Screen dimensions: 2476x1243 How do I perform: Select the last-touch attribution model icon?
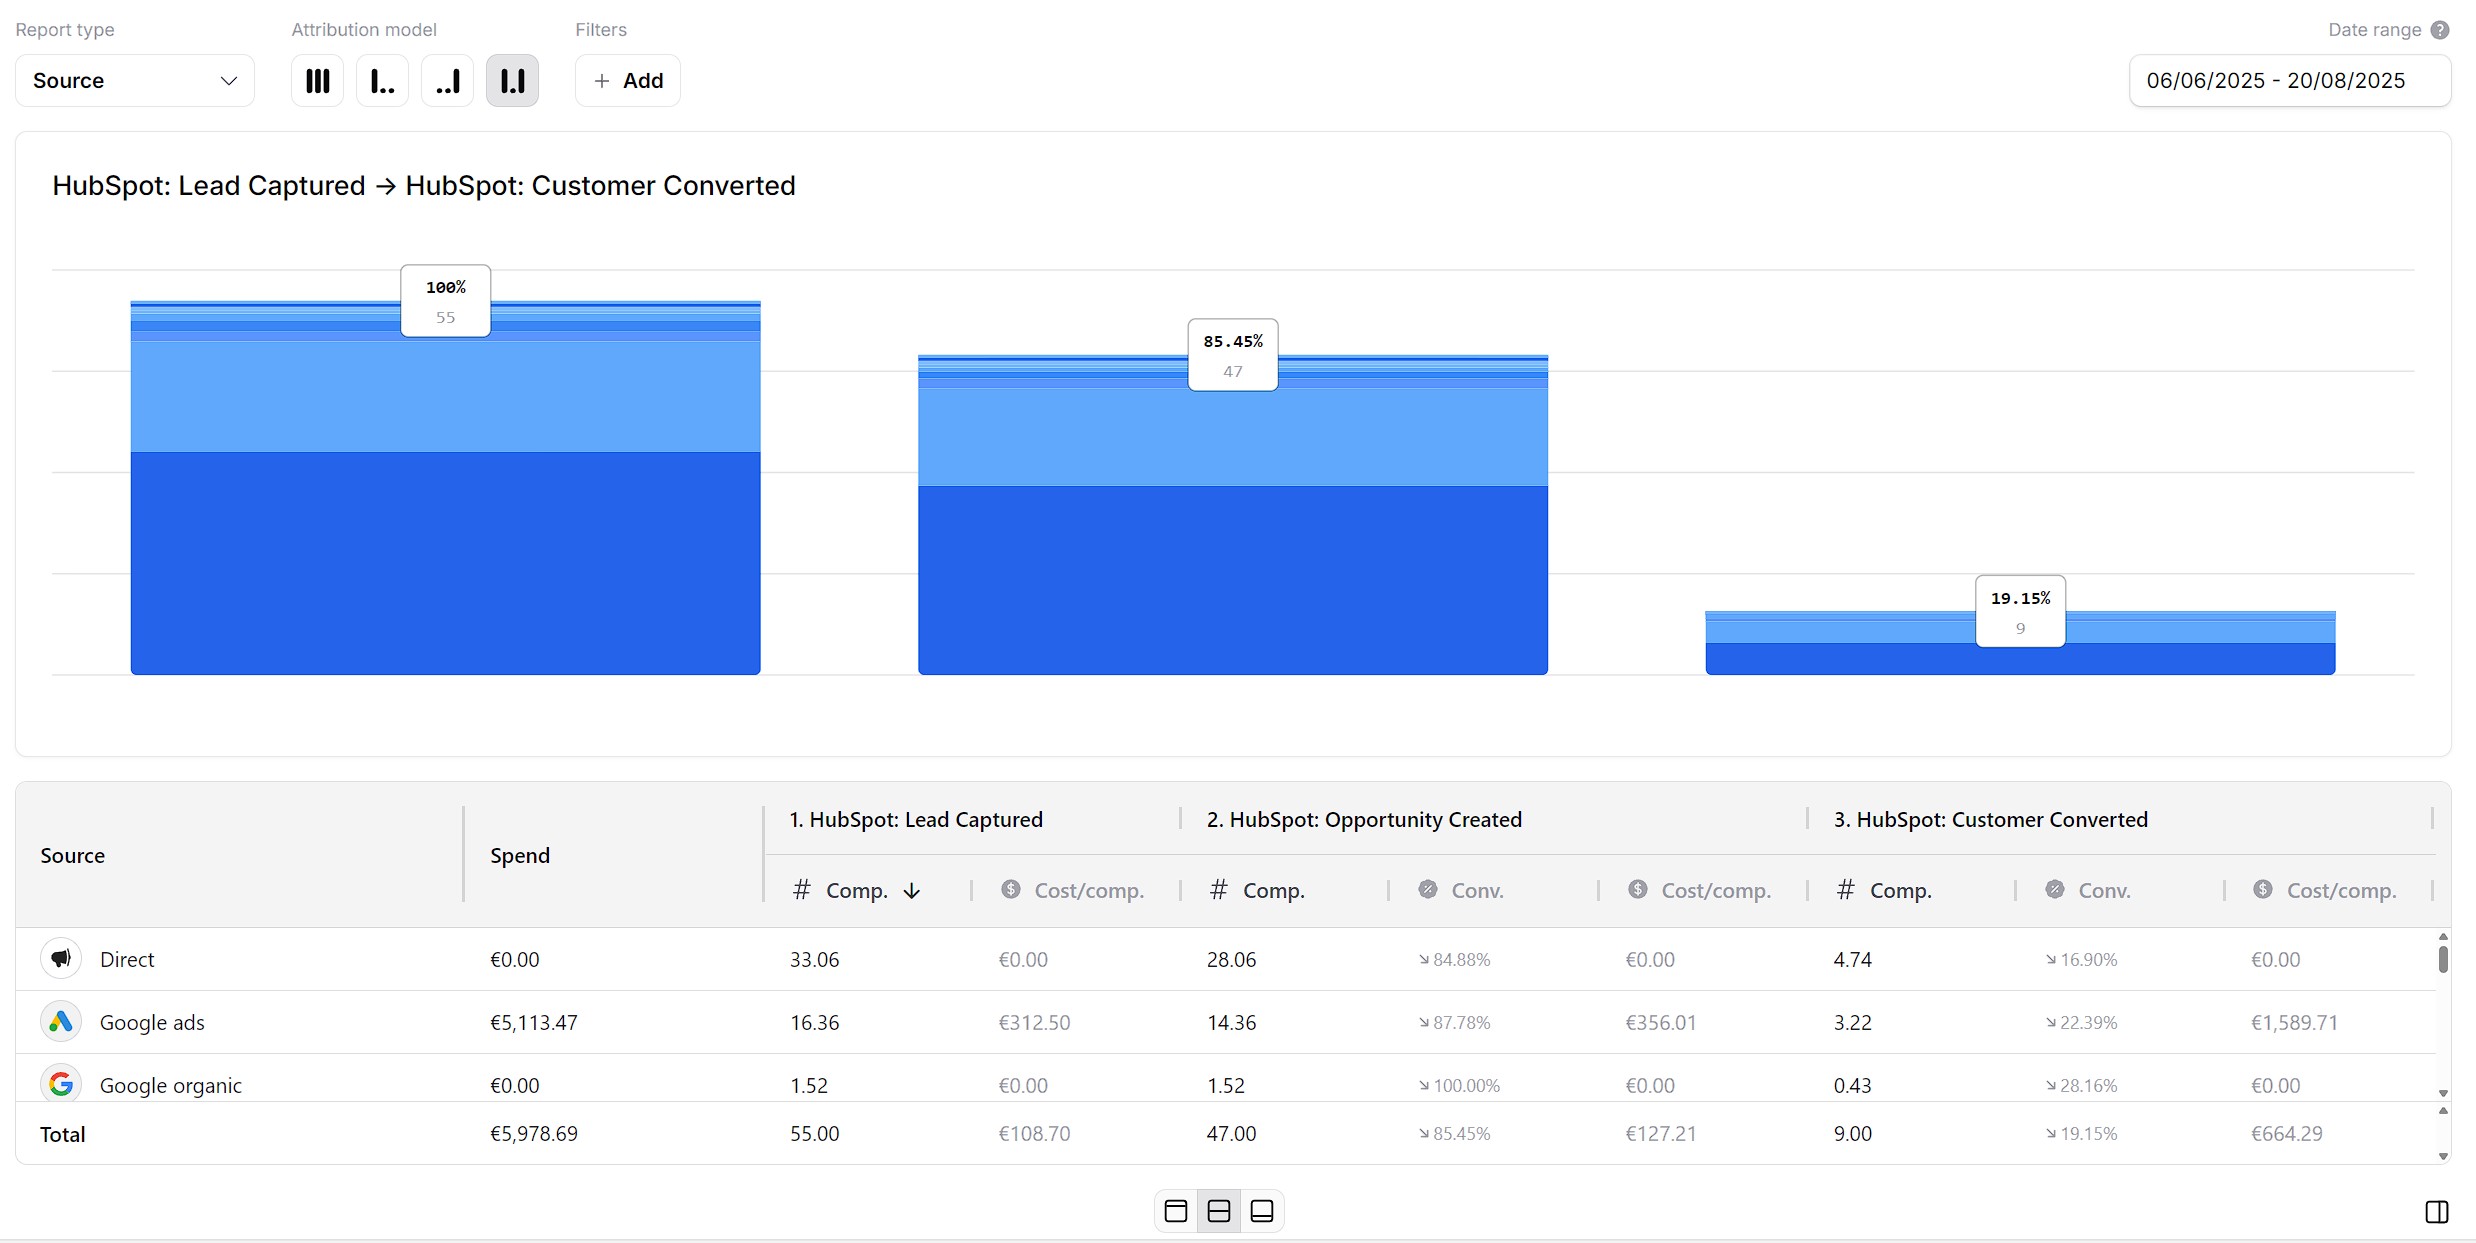pos(447,81)
